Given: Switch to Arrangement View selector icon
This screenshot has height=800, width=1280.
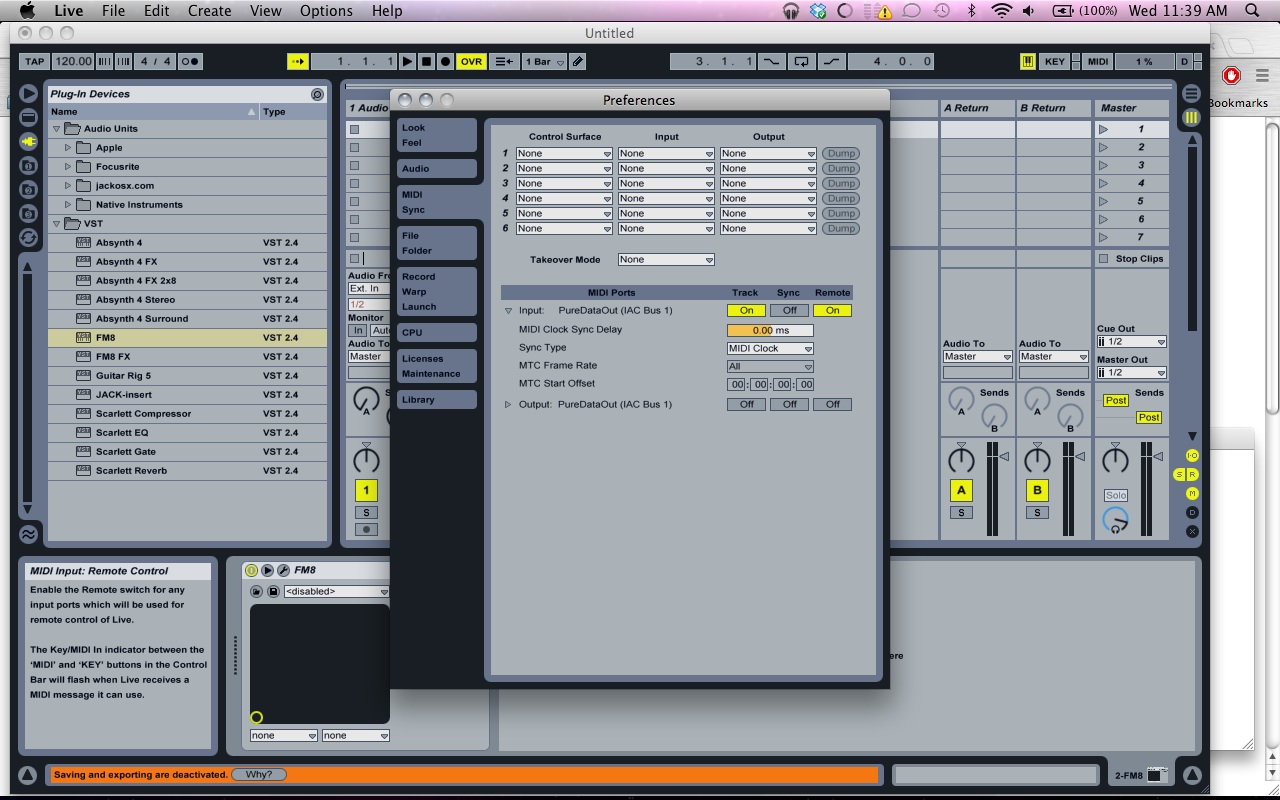Looking at the screenshot, I should [x=1191, y=93].
